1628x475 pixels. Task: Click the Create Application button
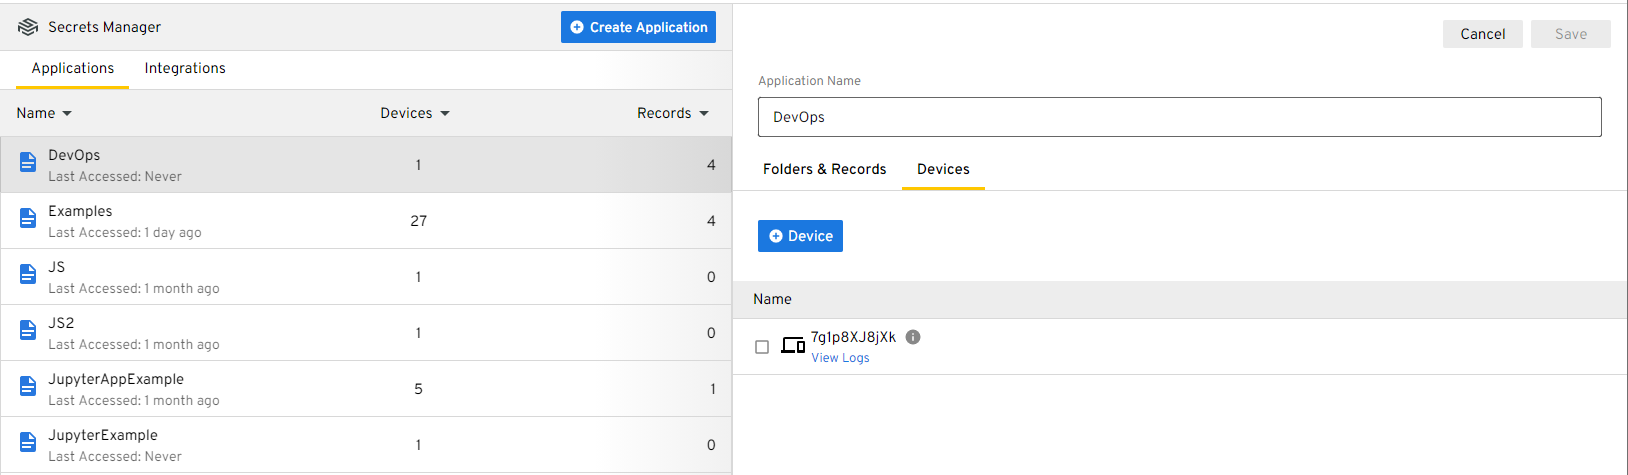(x=638, y=27)
